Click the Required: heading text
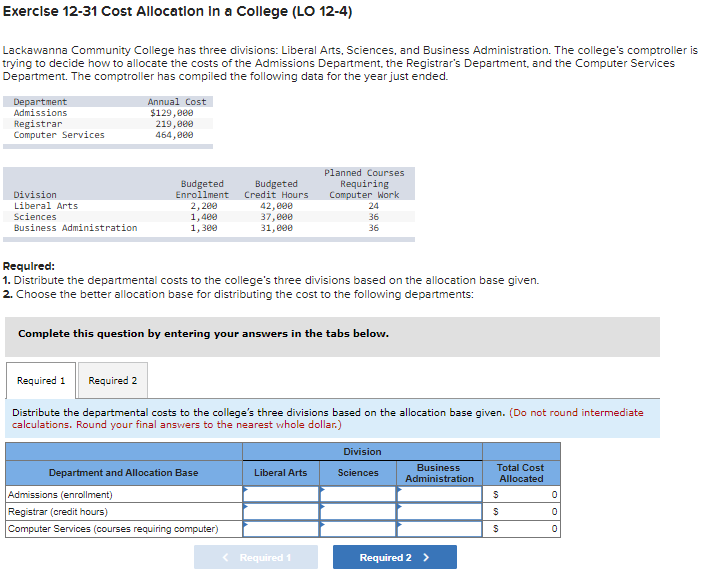 (x=29, y=266)
